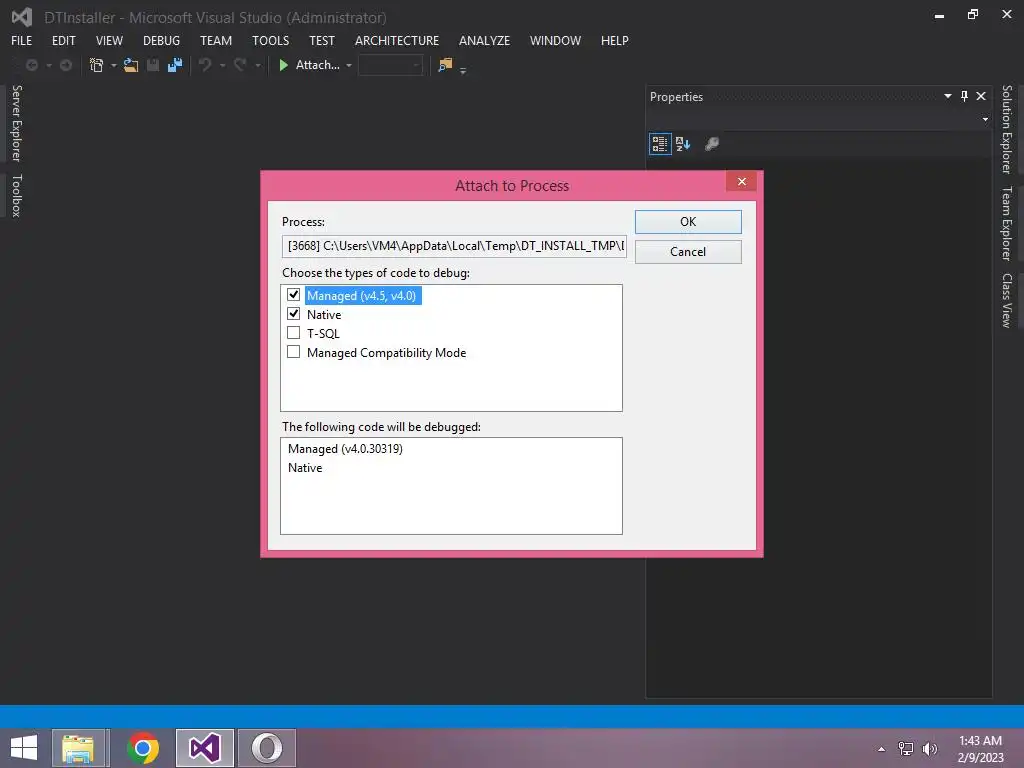The height and width of the screenshot is (768, 1024).
Task: Click the Redo toolbar icon
Action: (x=240, y=65)
